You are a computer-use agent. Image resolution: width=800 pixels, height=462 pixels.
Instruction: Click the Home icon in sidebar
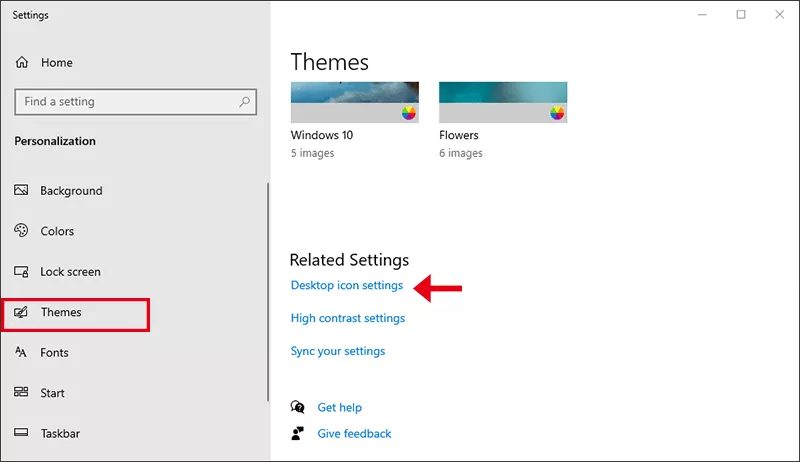pyautogui.click(x=22, y=63)
